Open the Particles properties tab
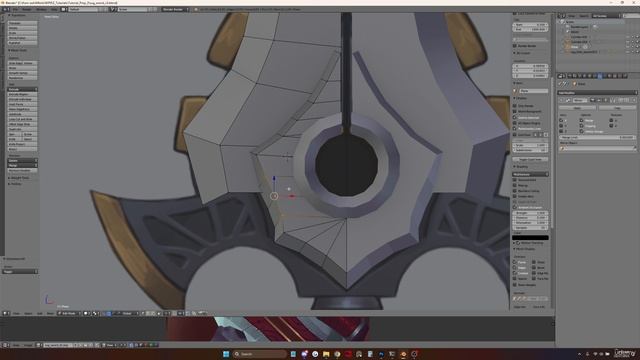The width and height of the screenshot is (640, 360). pos(620,76)
